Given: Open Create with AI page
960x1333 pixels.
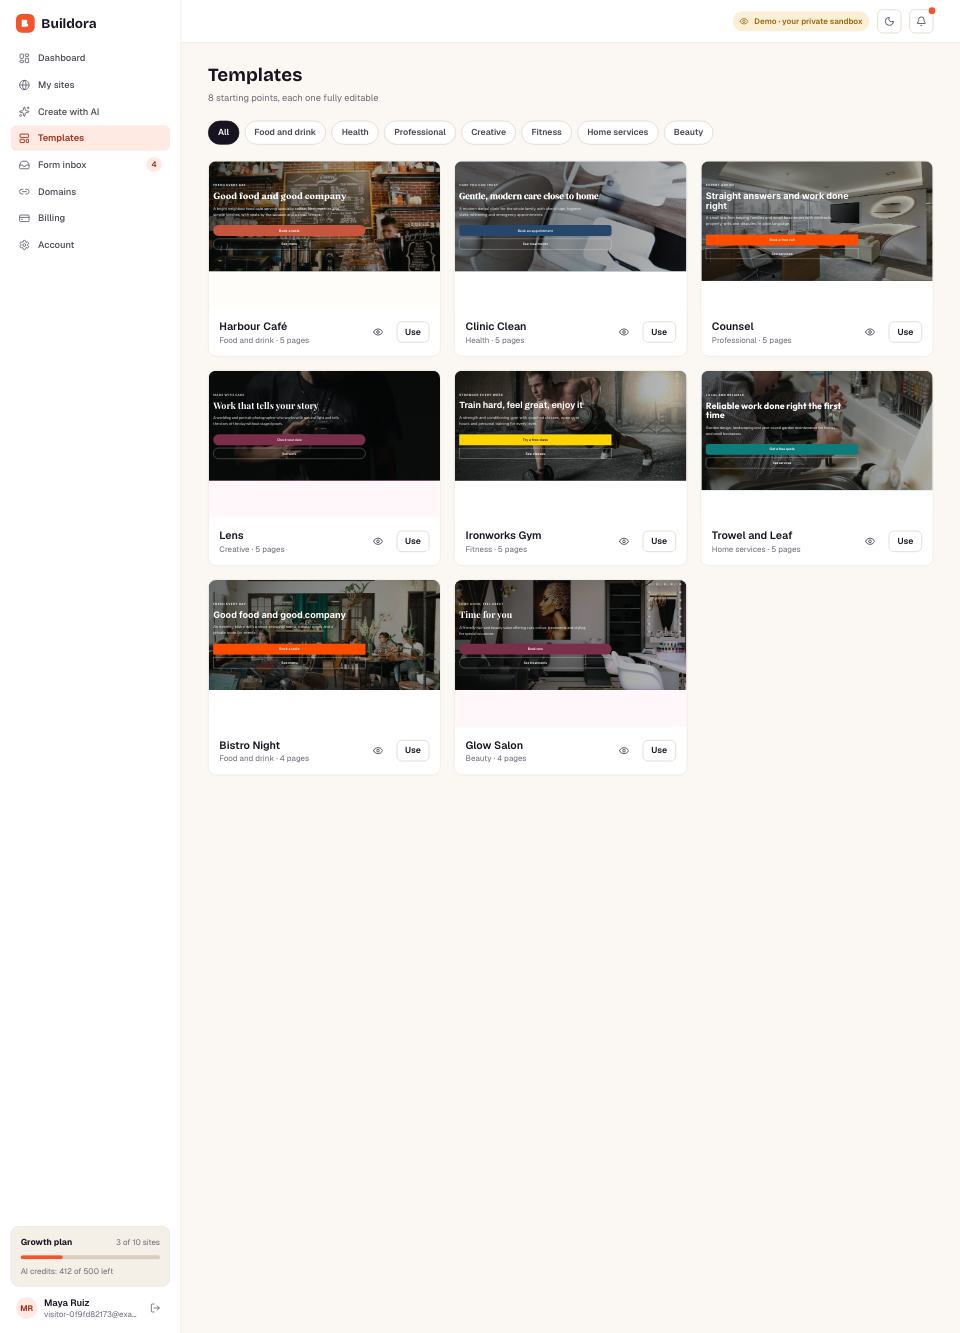Looking at the screenshot, I should coord(90,112).
